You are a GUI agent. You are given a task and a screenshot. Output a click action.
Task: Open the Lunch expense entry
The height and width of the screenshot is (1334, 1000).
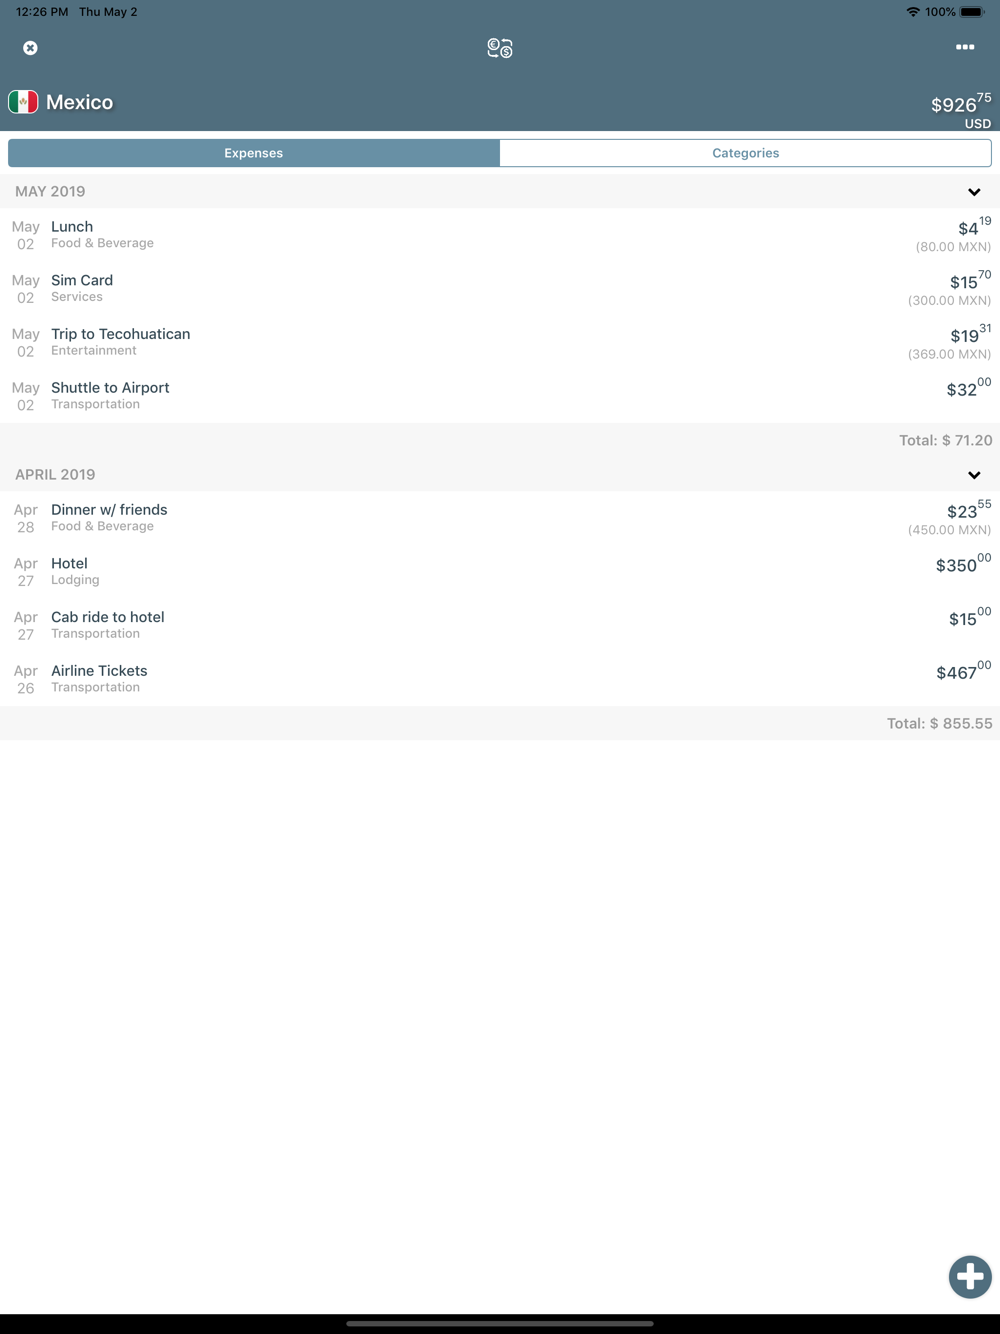tap(500, 235)
